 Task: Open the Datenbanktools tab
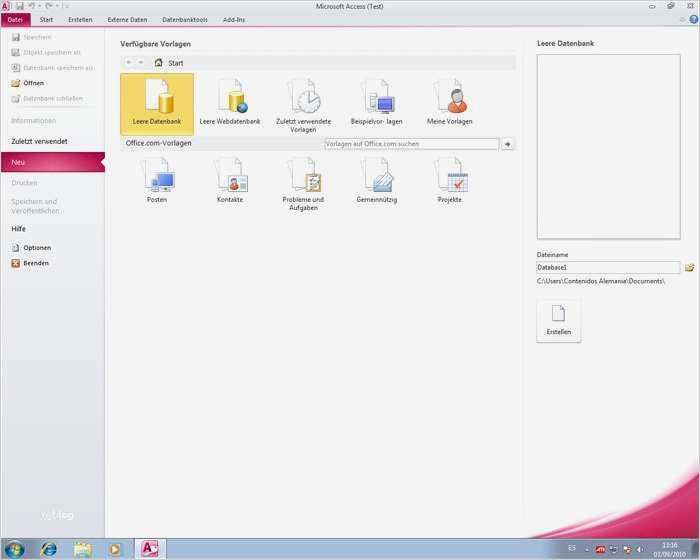(x=185, y=20)
